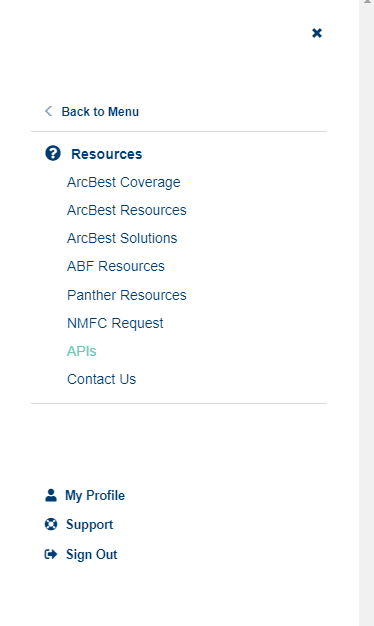Open My Profile text link

pyautogui.click(x=95, y=495)
